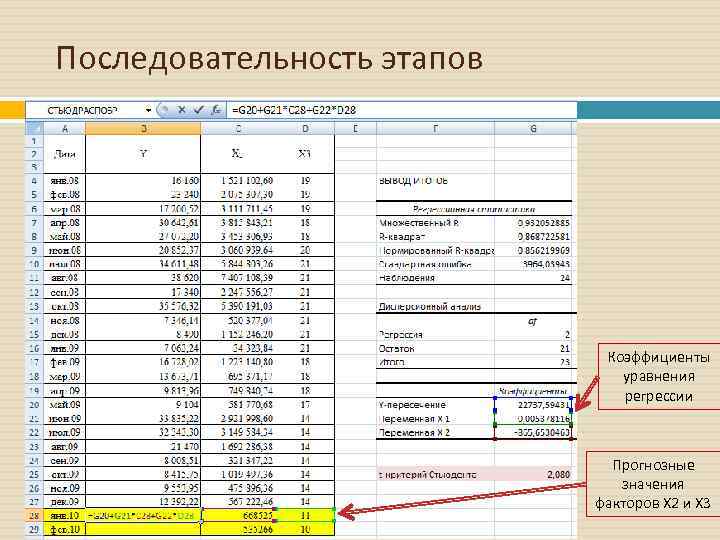The height and width of the screenshot is (540, 720).
Task: Open Insert Function with the fx icon
Action: pos(216,110)
